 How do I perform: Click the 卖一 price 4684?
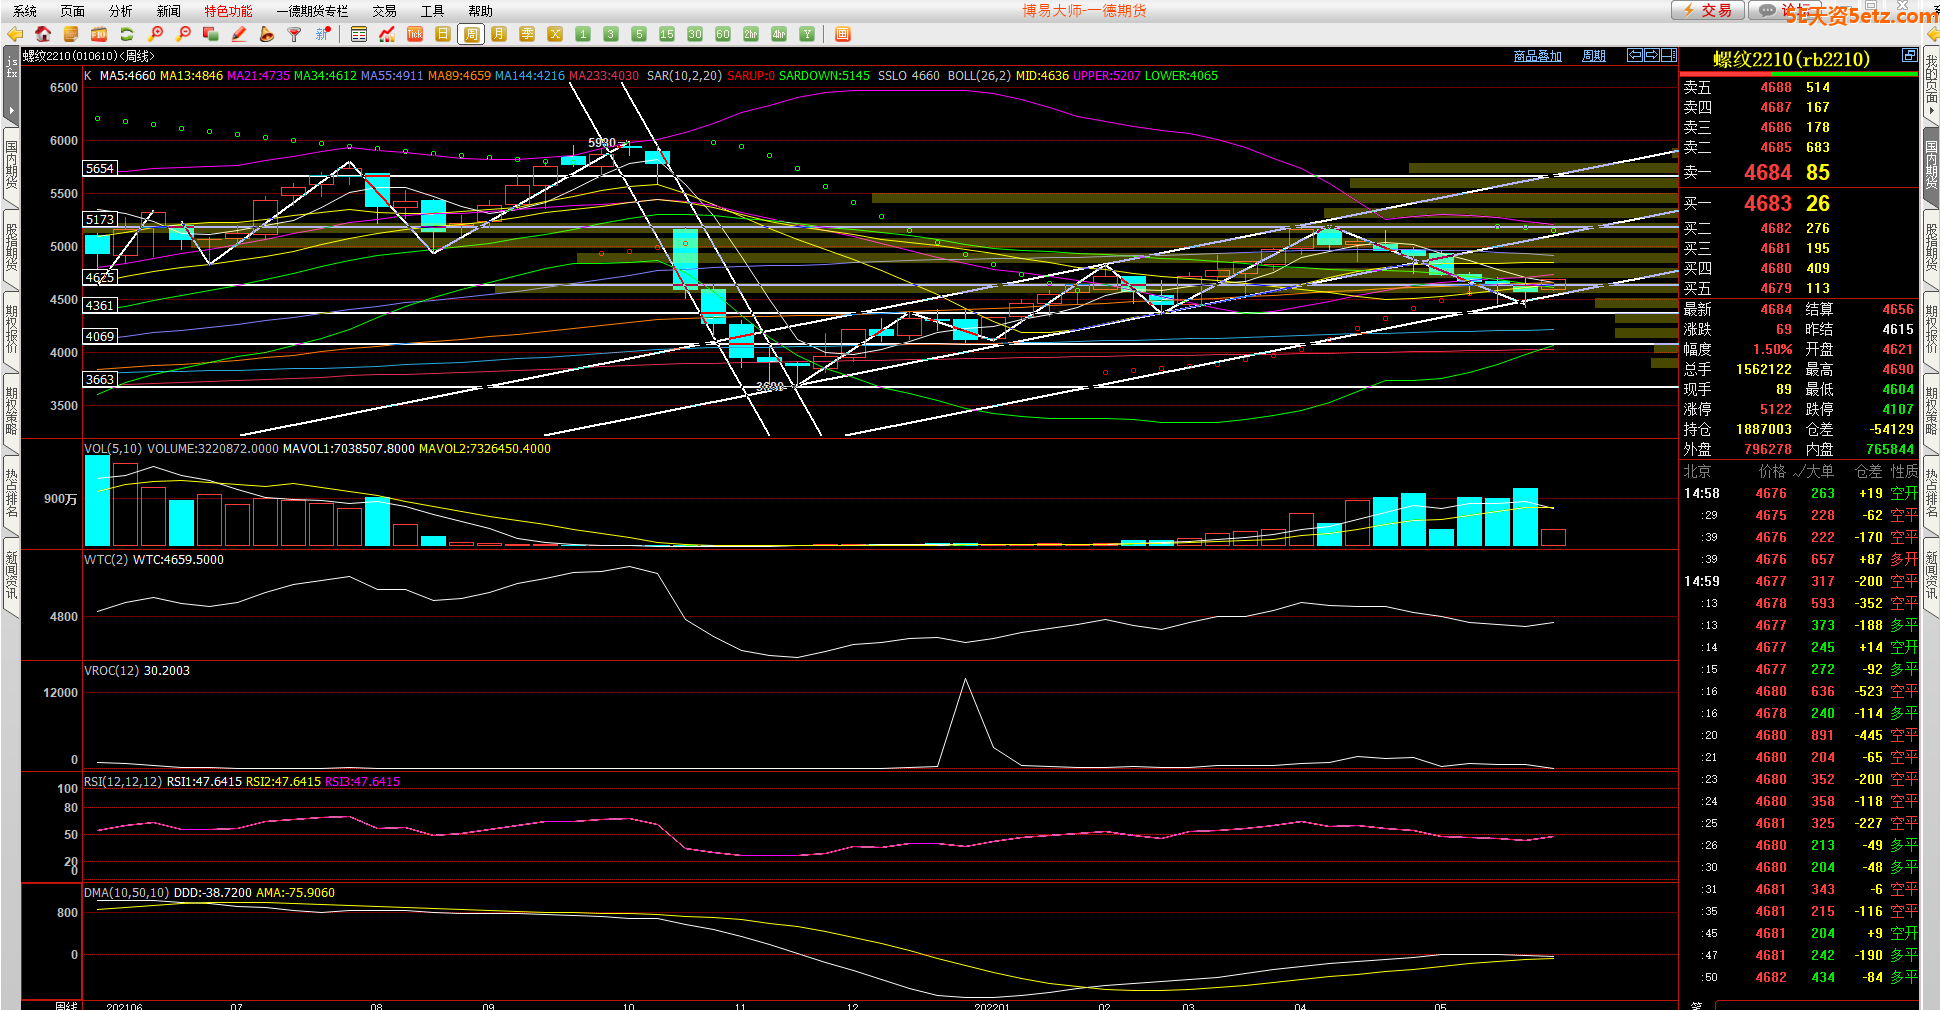point(1768,172)
